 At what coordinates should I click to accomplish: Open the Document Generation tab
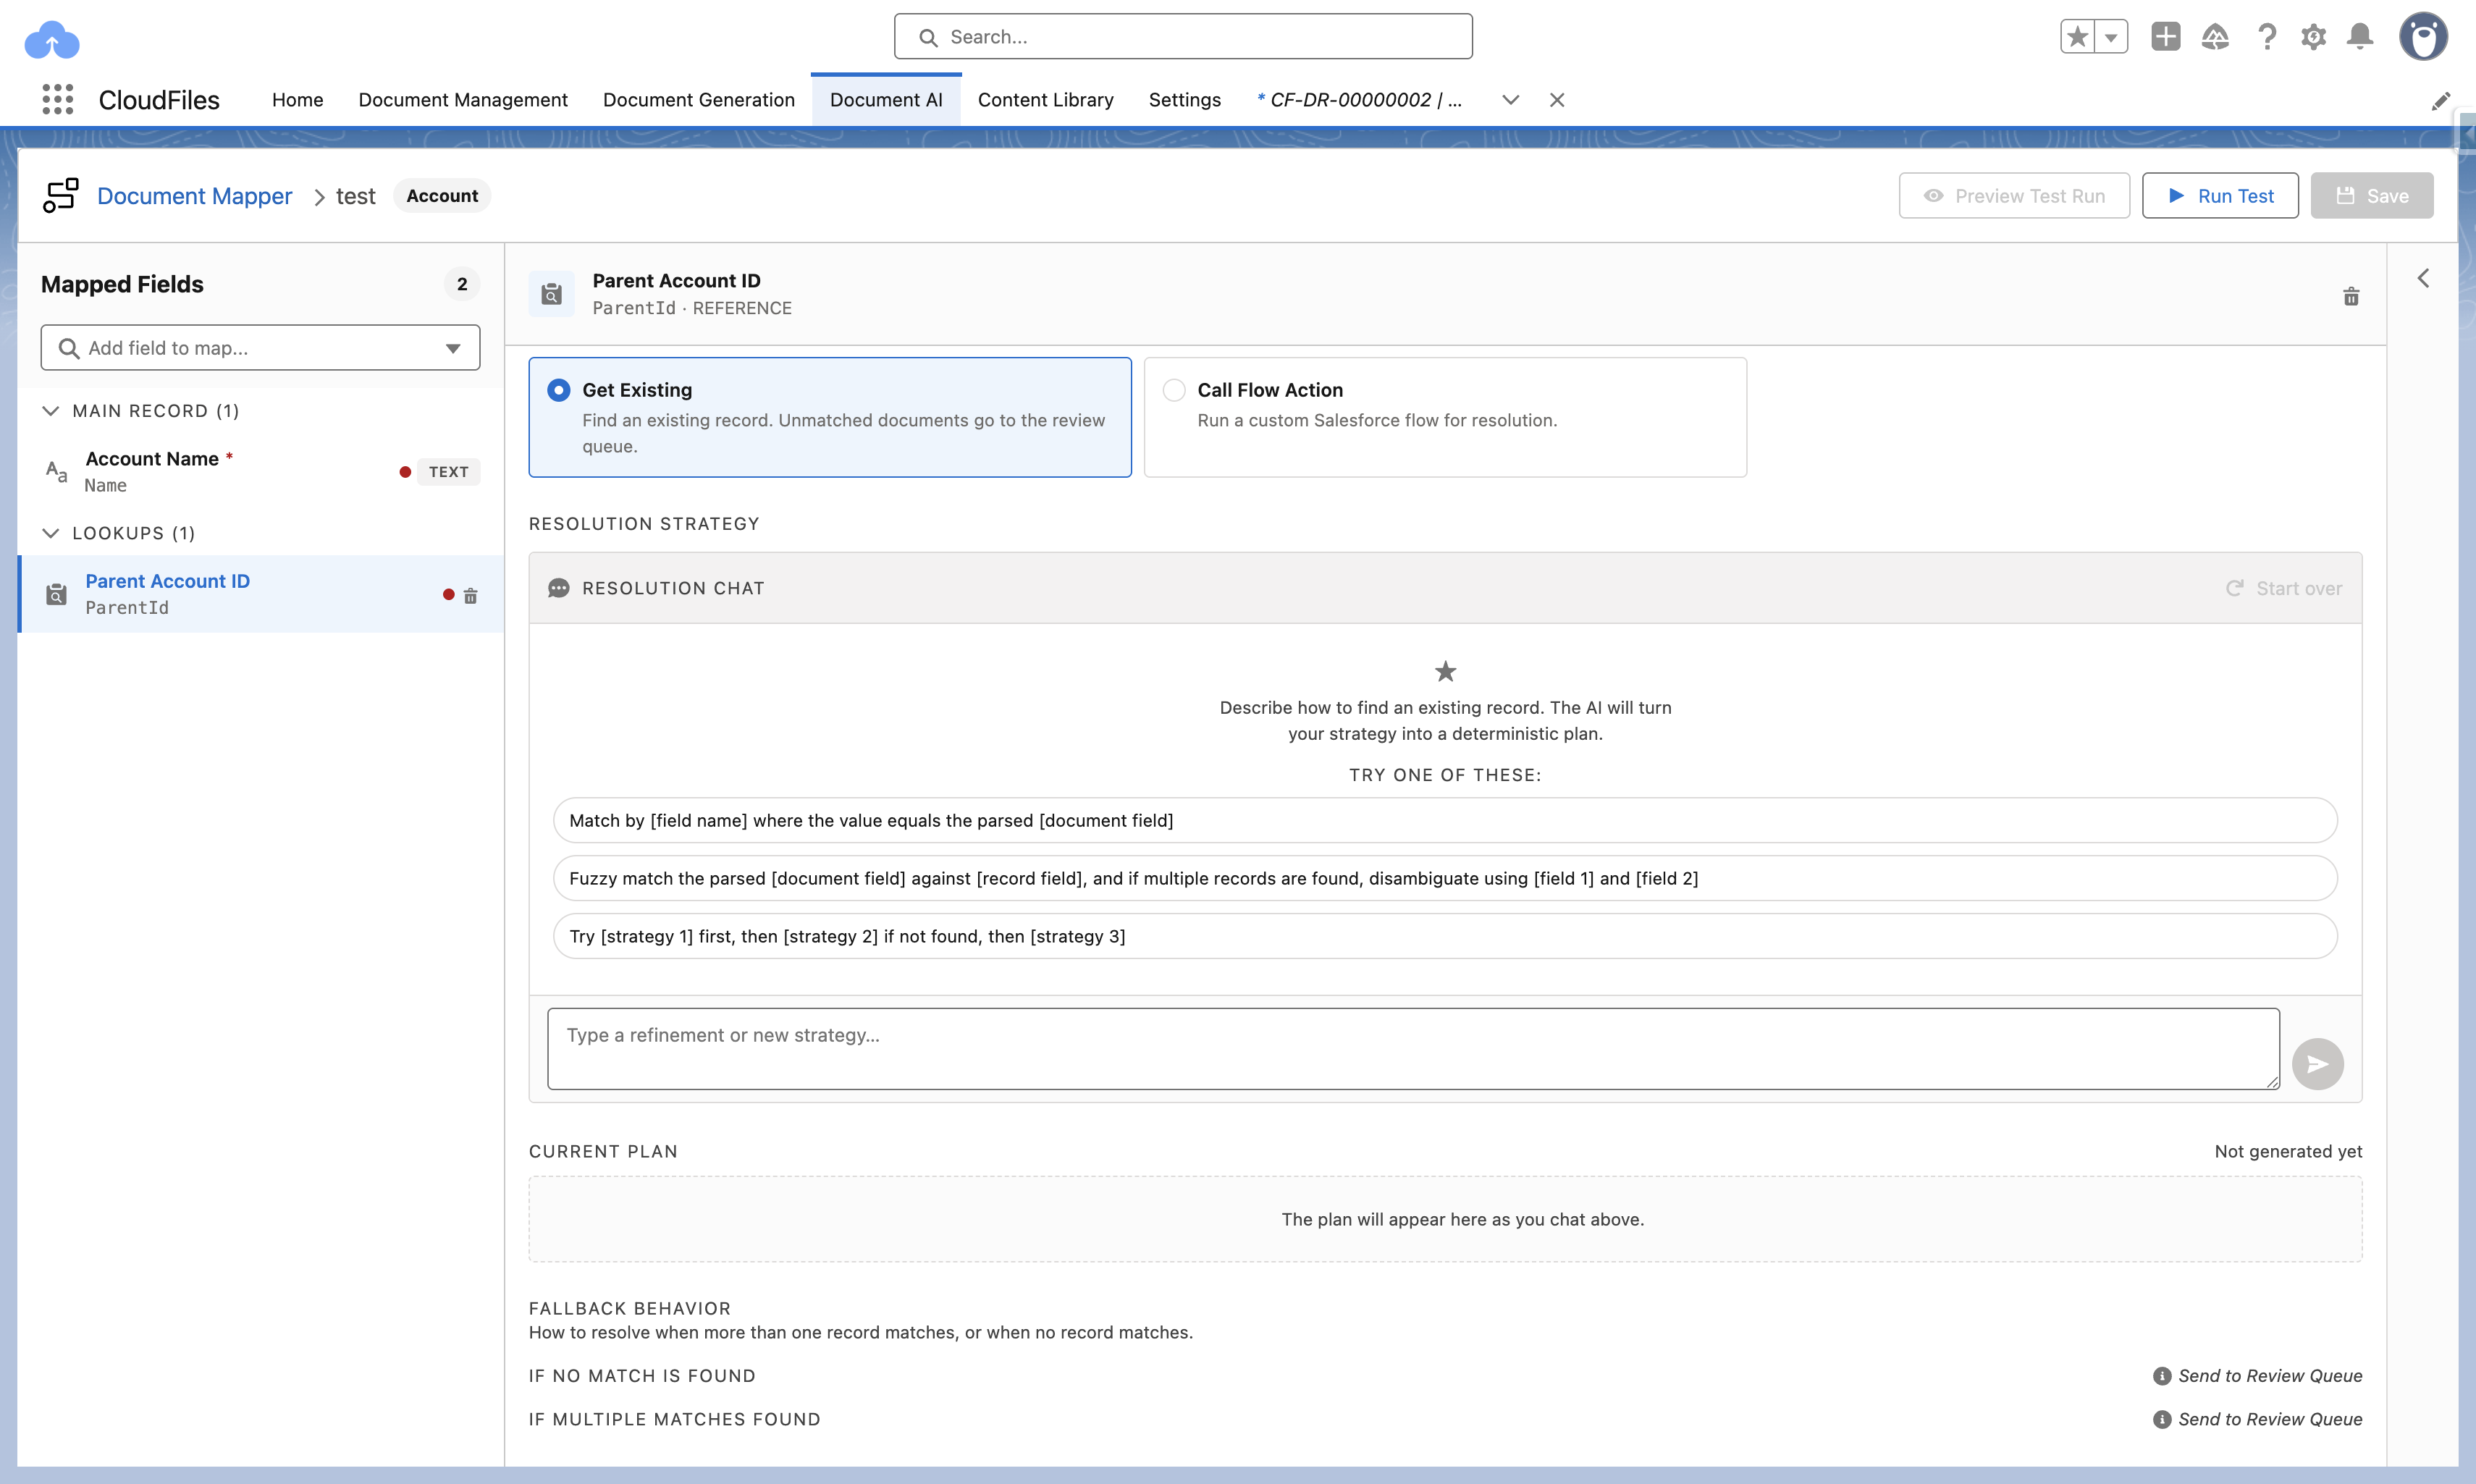(x=698, y=100)
